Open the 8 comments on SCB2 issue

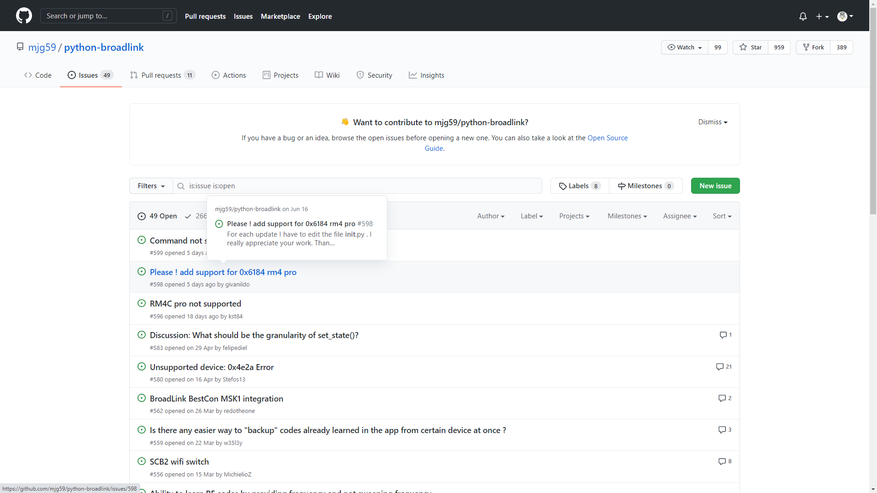point(725,462)
